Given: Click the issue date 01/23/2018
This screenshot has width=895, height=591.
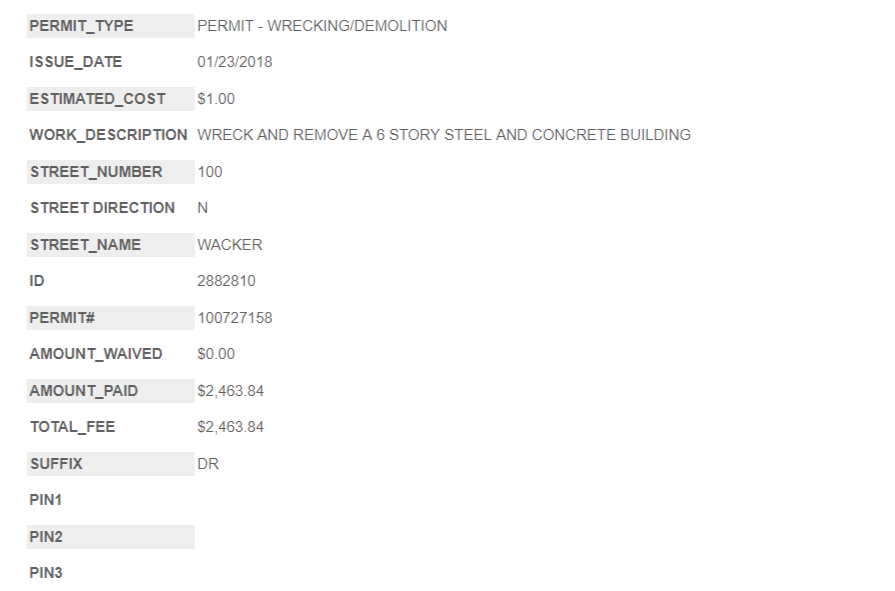Looking at the screenshot, I should (x=235, y=62).
